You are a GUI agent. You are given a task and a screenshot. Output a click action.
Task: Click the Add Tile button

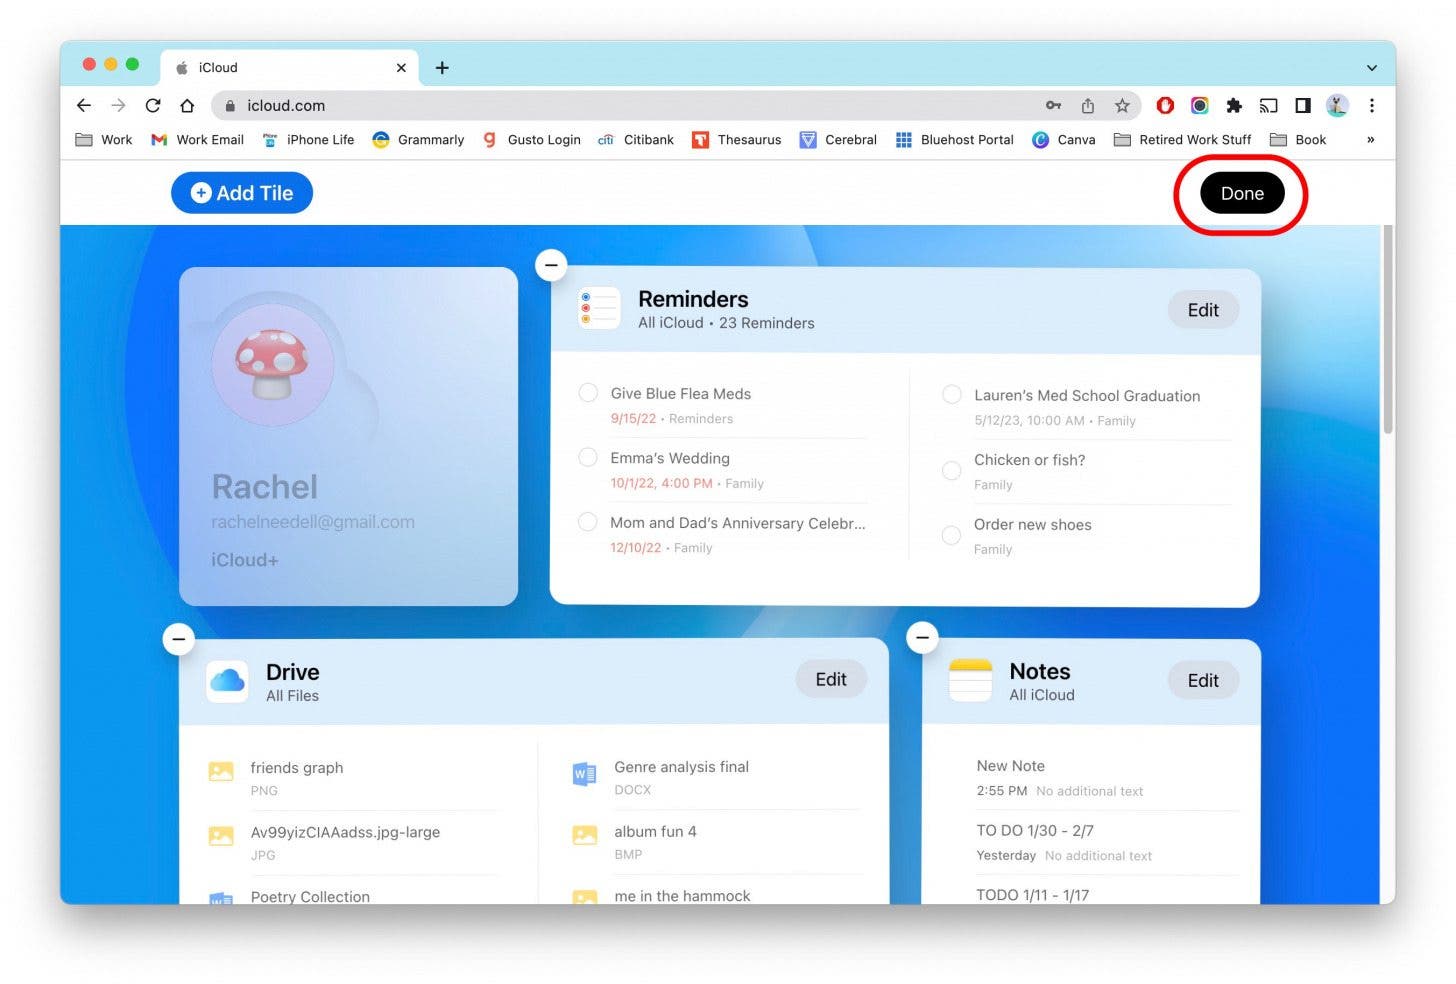click(242, 193)
